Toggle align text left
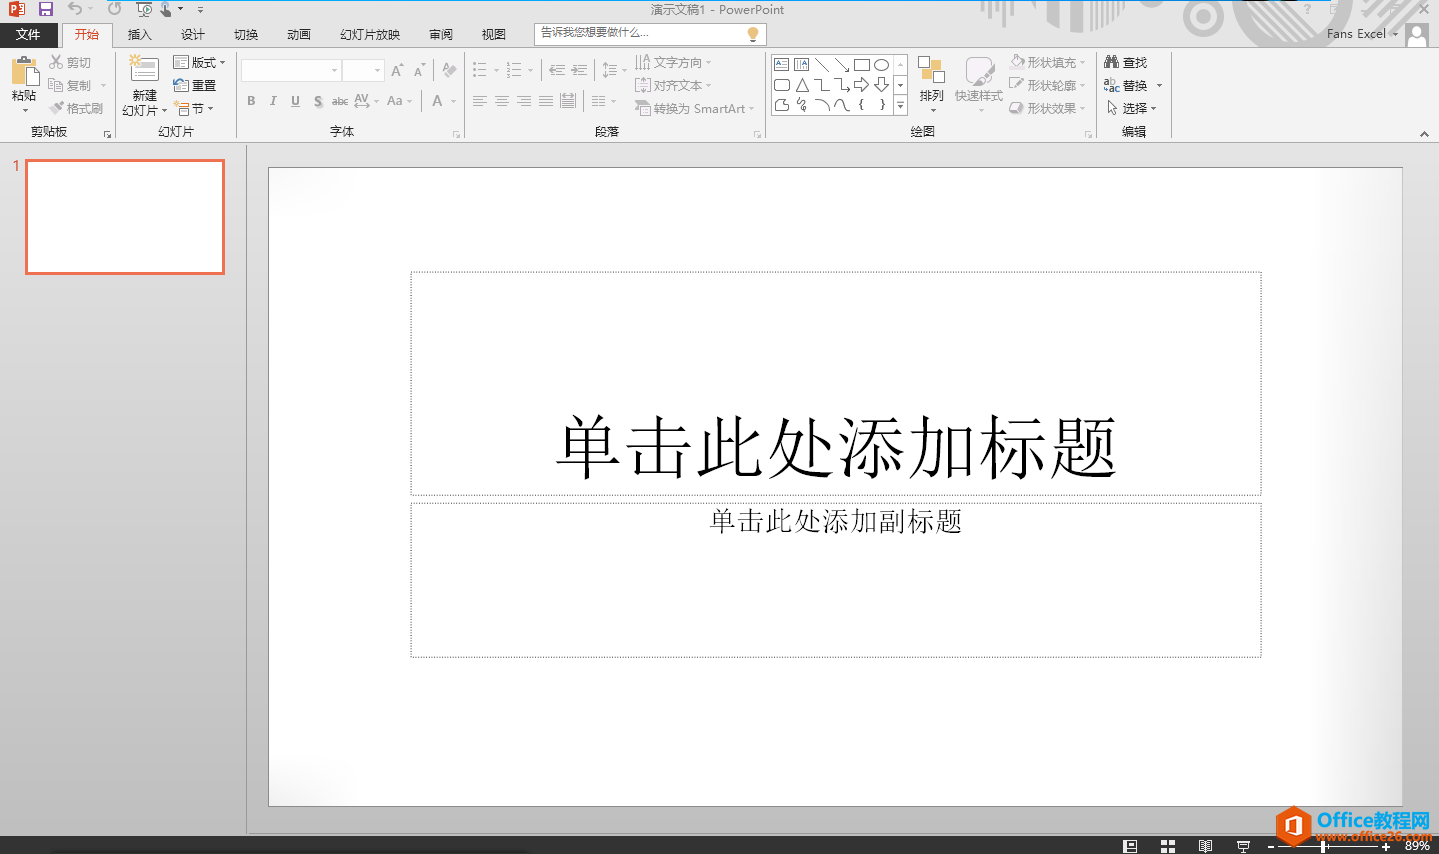Image resolution: width=1439 pixels, height=854 pixels. click(x=480, y=101)
